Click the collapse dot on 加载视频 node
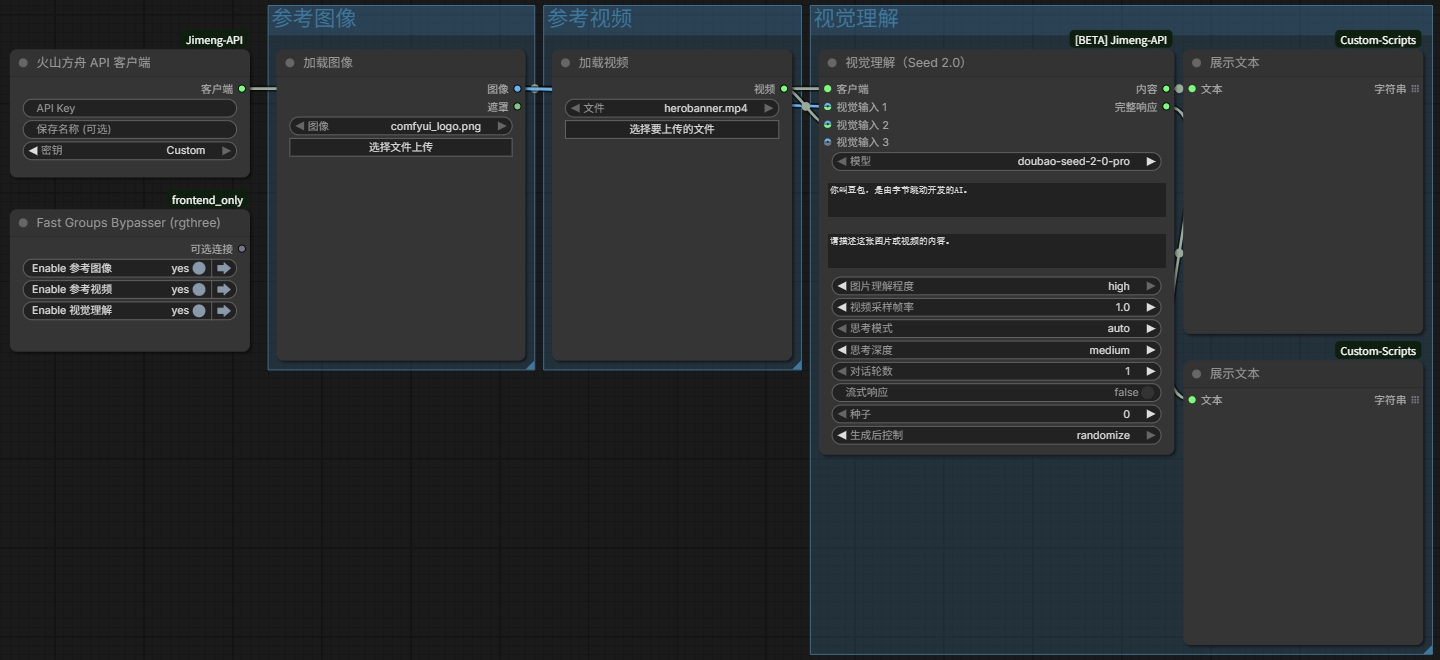The image size is (1440, 660). coord(565,63)
